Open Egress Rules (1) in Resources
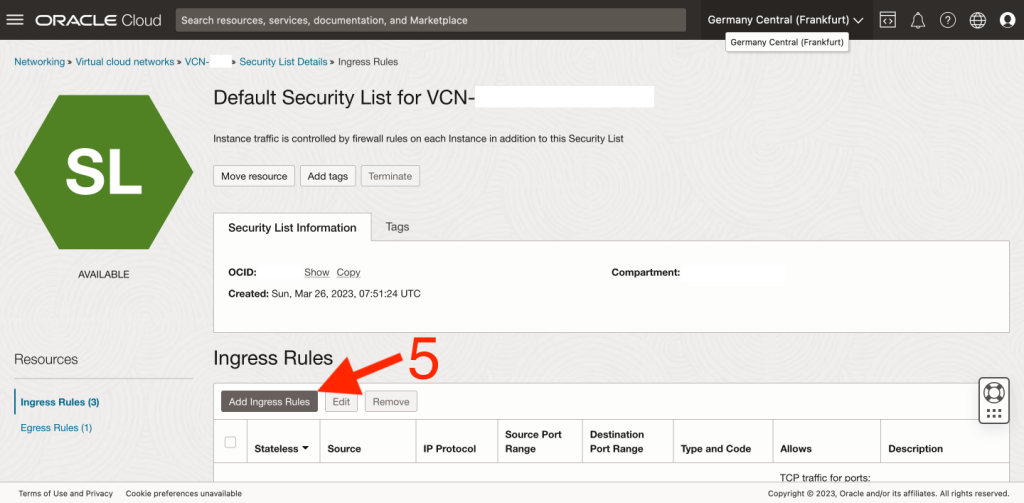This screenshot has width=1024, height=503. (x=56, y=428)
